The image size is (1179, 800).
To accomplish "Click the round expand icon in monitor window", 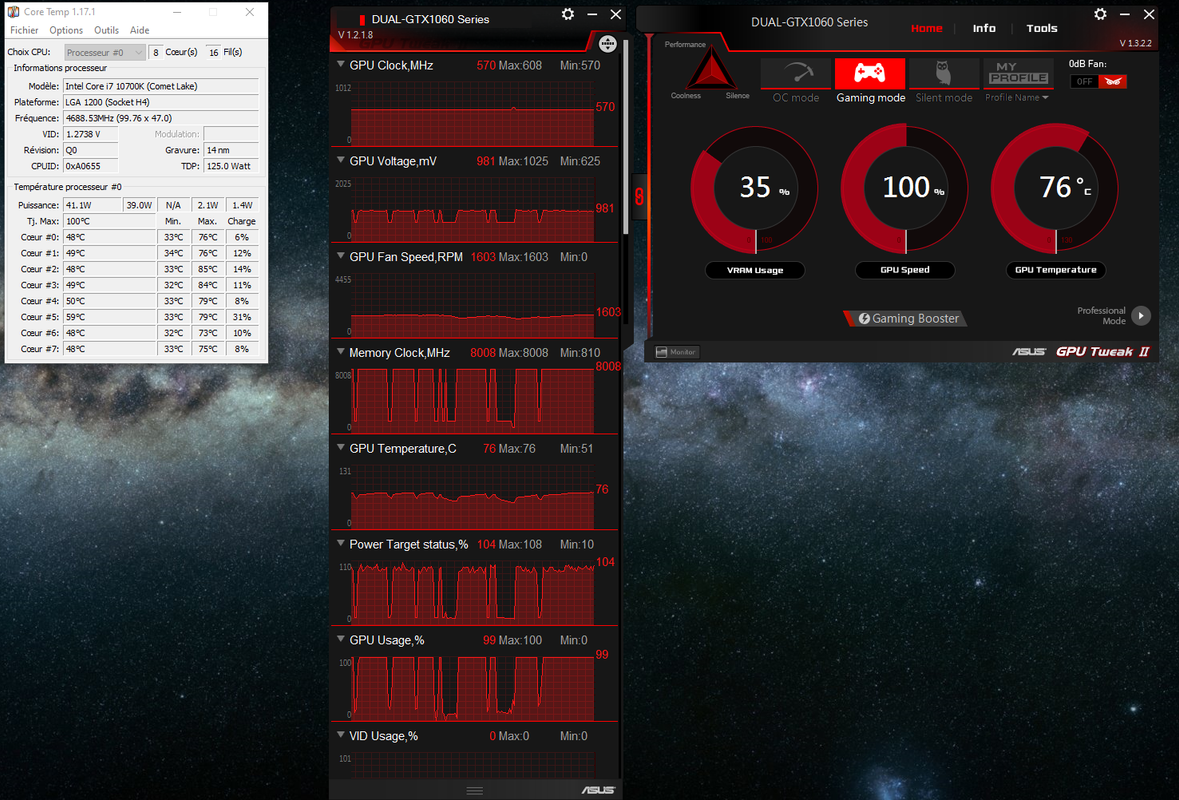I will coord(608,44).
